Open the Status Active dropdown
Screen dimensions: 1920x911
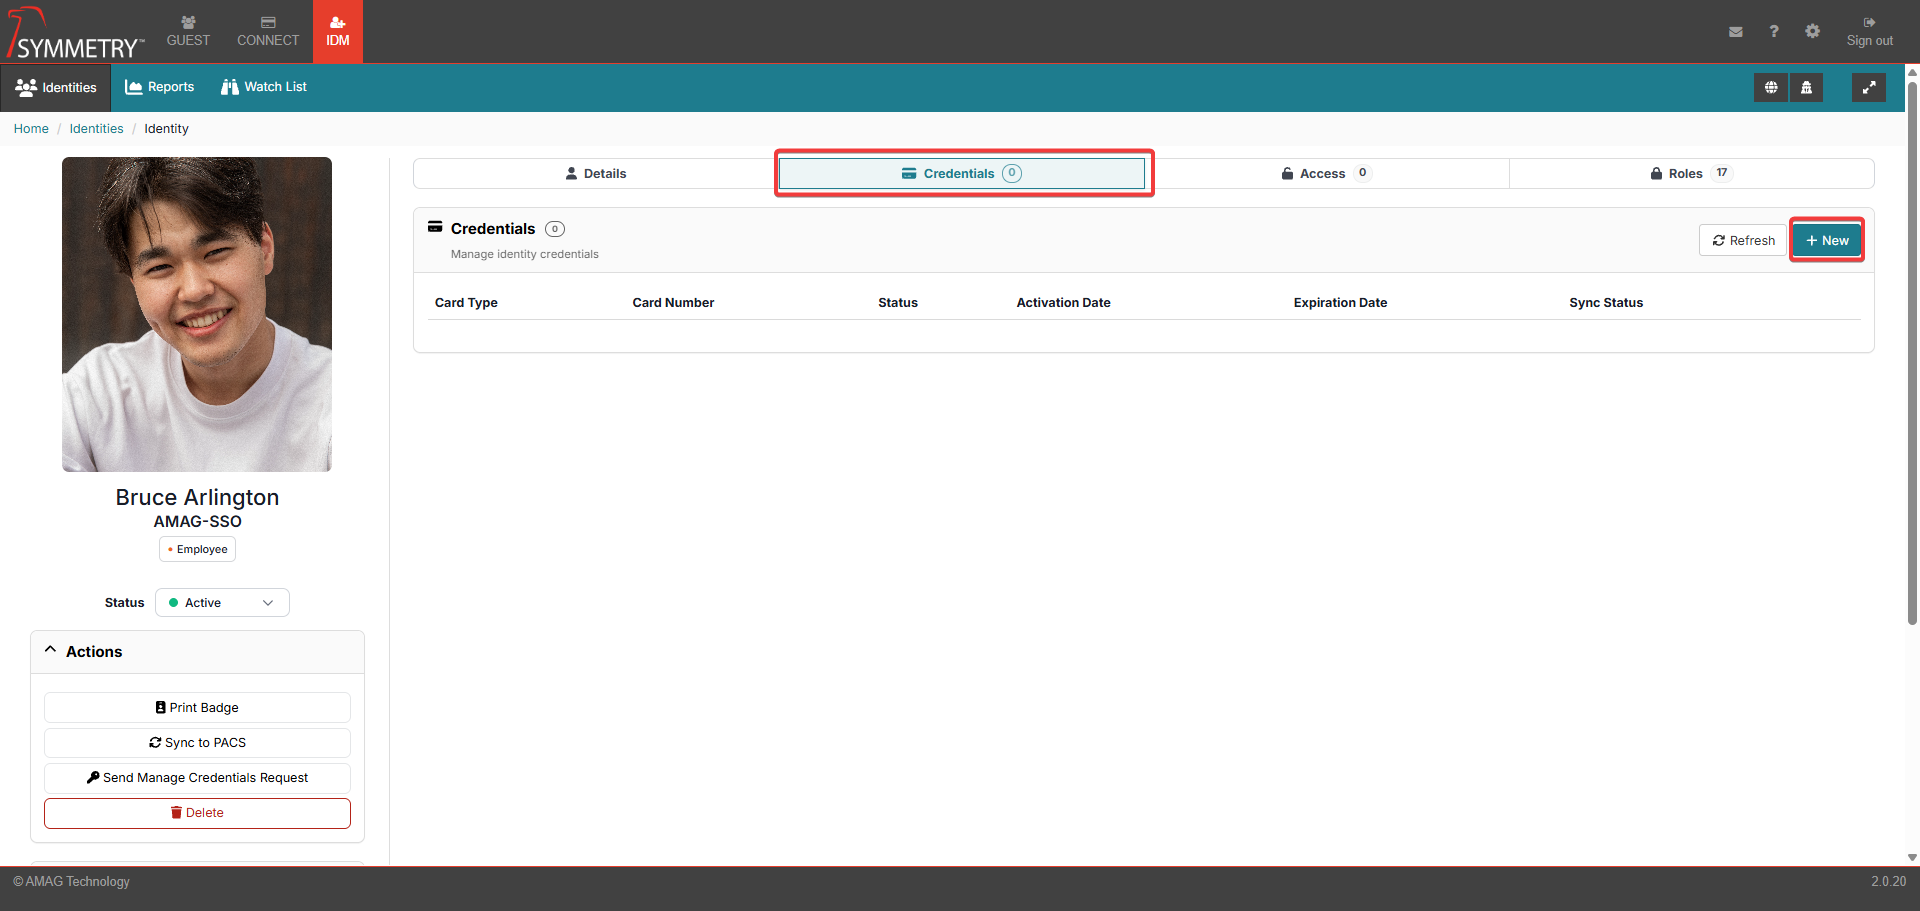222,603
